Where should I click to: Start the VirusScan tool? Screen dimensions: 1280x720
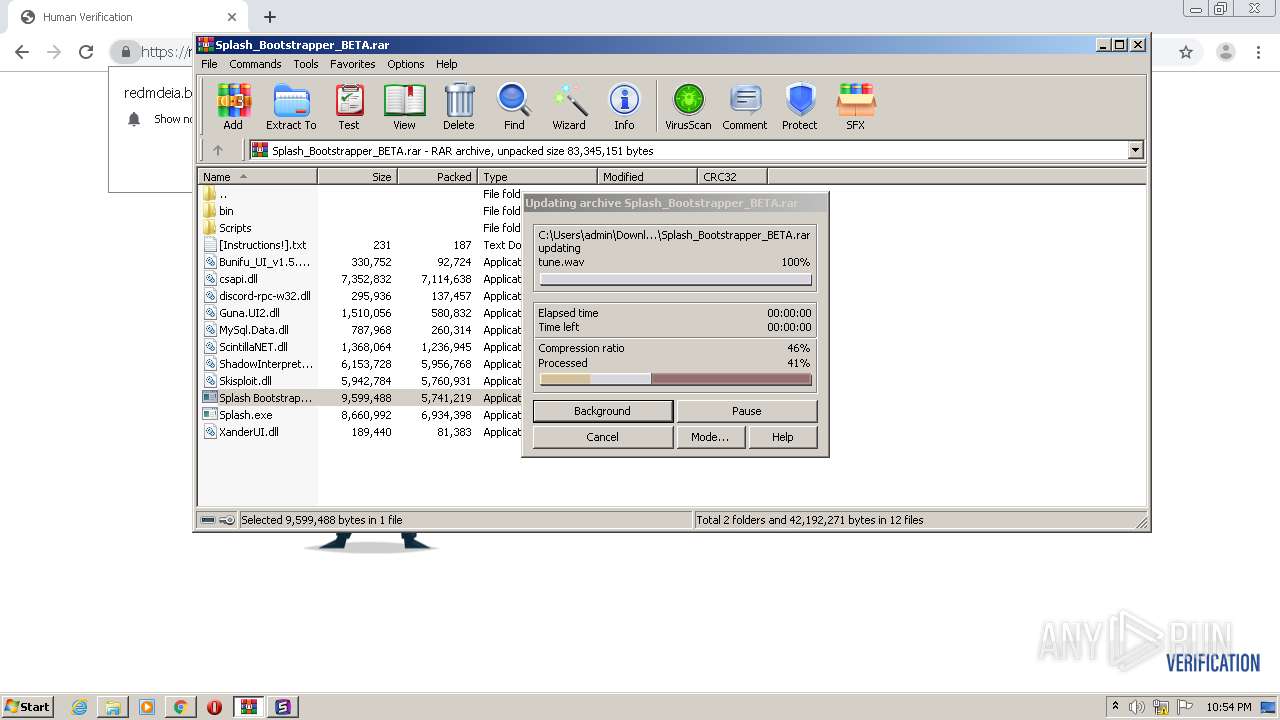[x=688, y=107]
